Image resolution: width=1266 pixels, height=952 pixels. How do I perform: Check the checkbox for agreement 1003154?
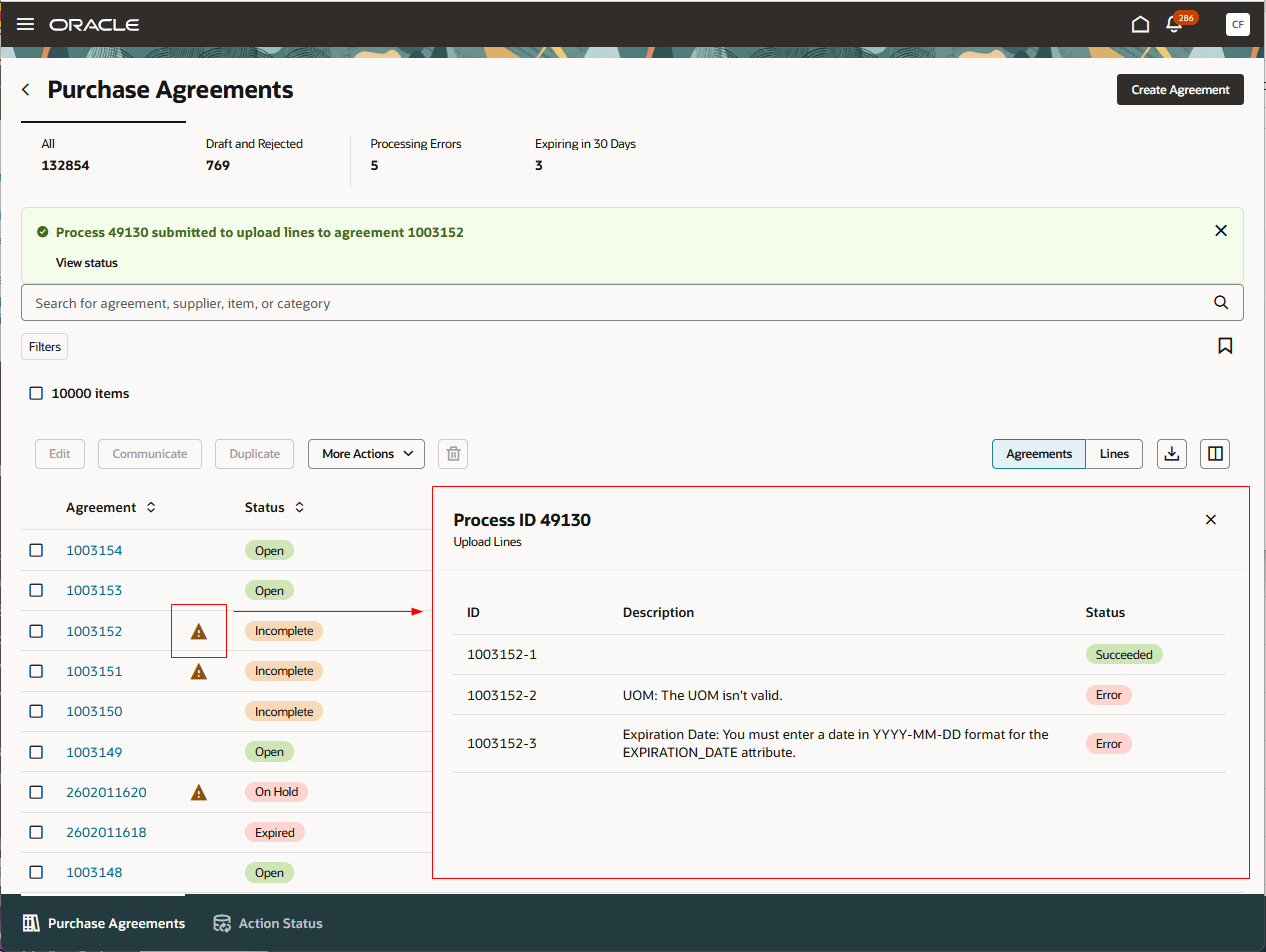coord(36,550)
